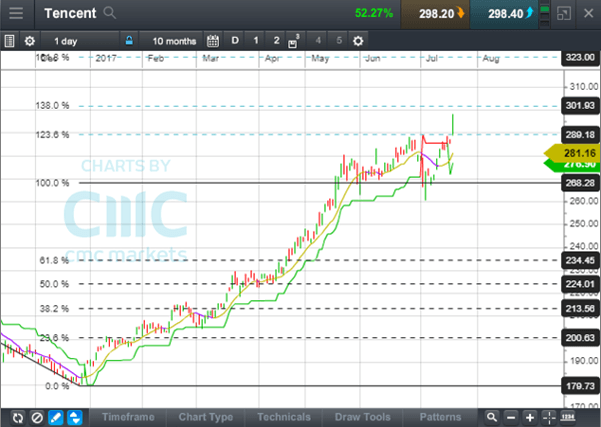Select the 200.63 price label
Image resolution: width=601 pixels, height=427 pixels.
tap(580, 338)
